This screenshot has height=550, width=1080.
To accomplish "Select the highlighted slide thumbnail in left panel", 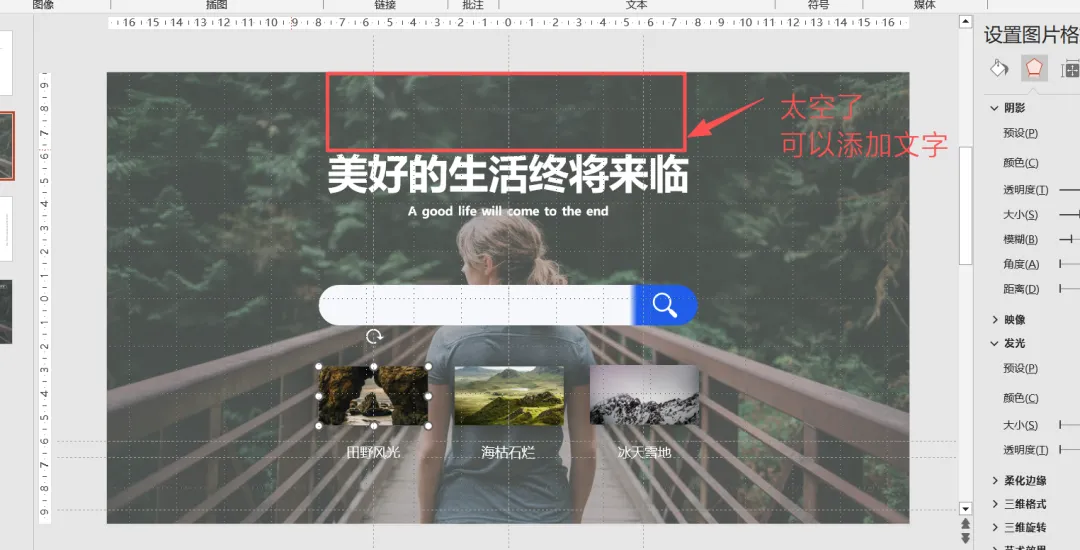I will tap(6, 147).
